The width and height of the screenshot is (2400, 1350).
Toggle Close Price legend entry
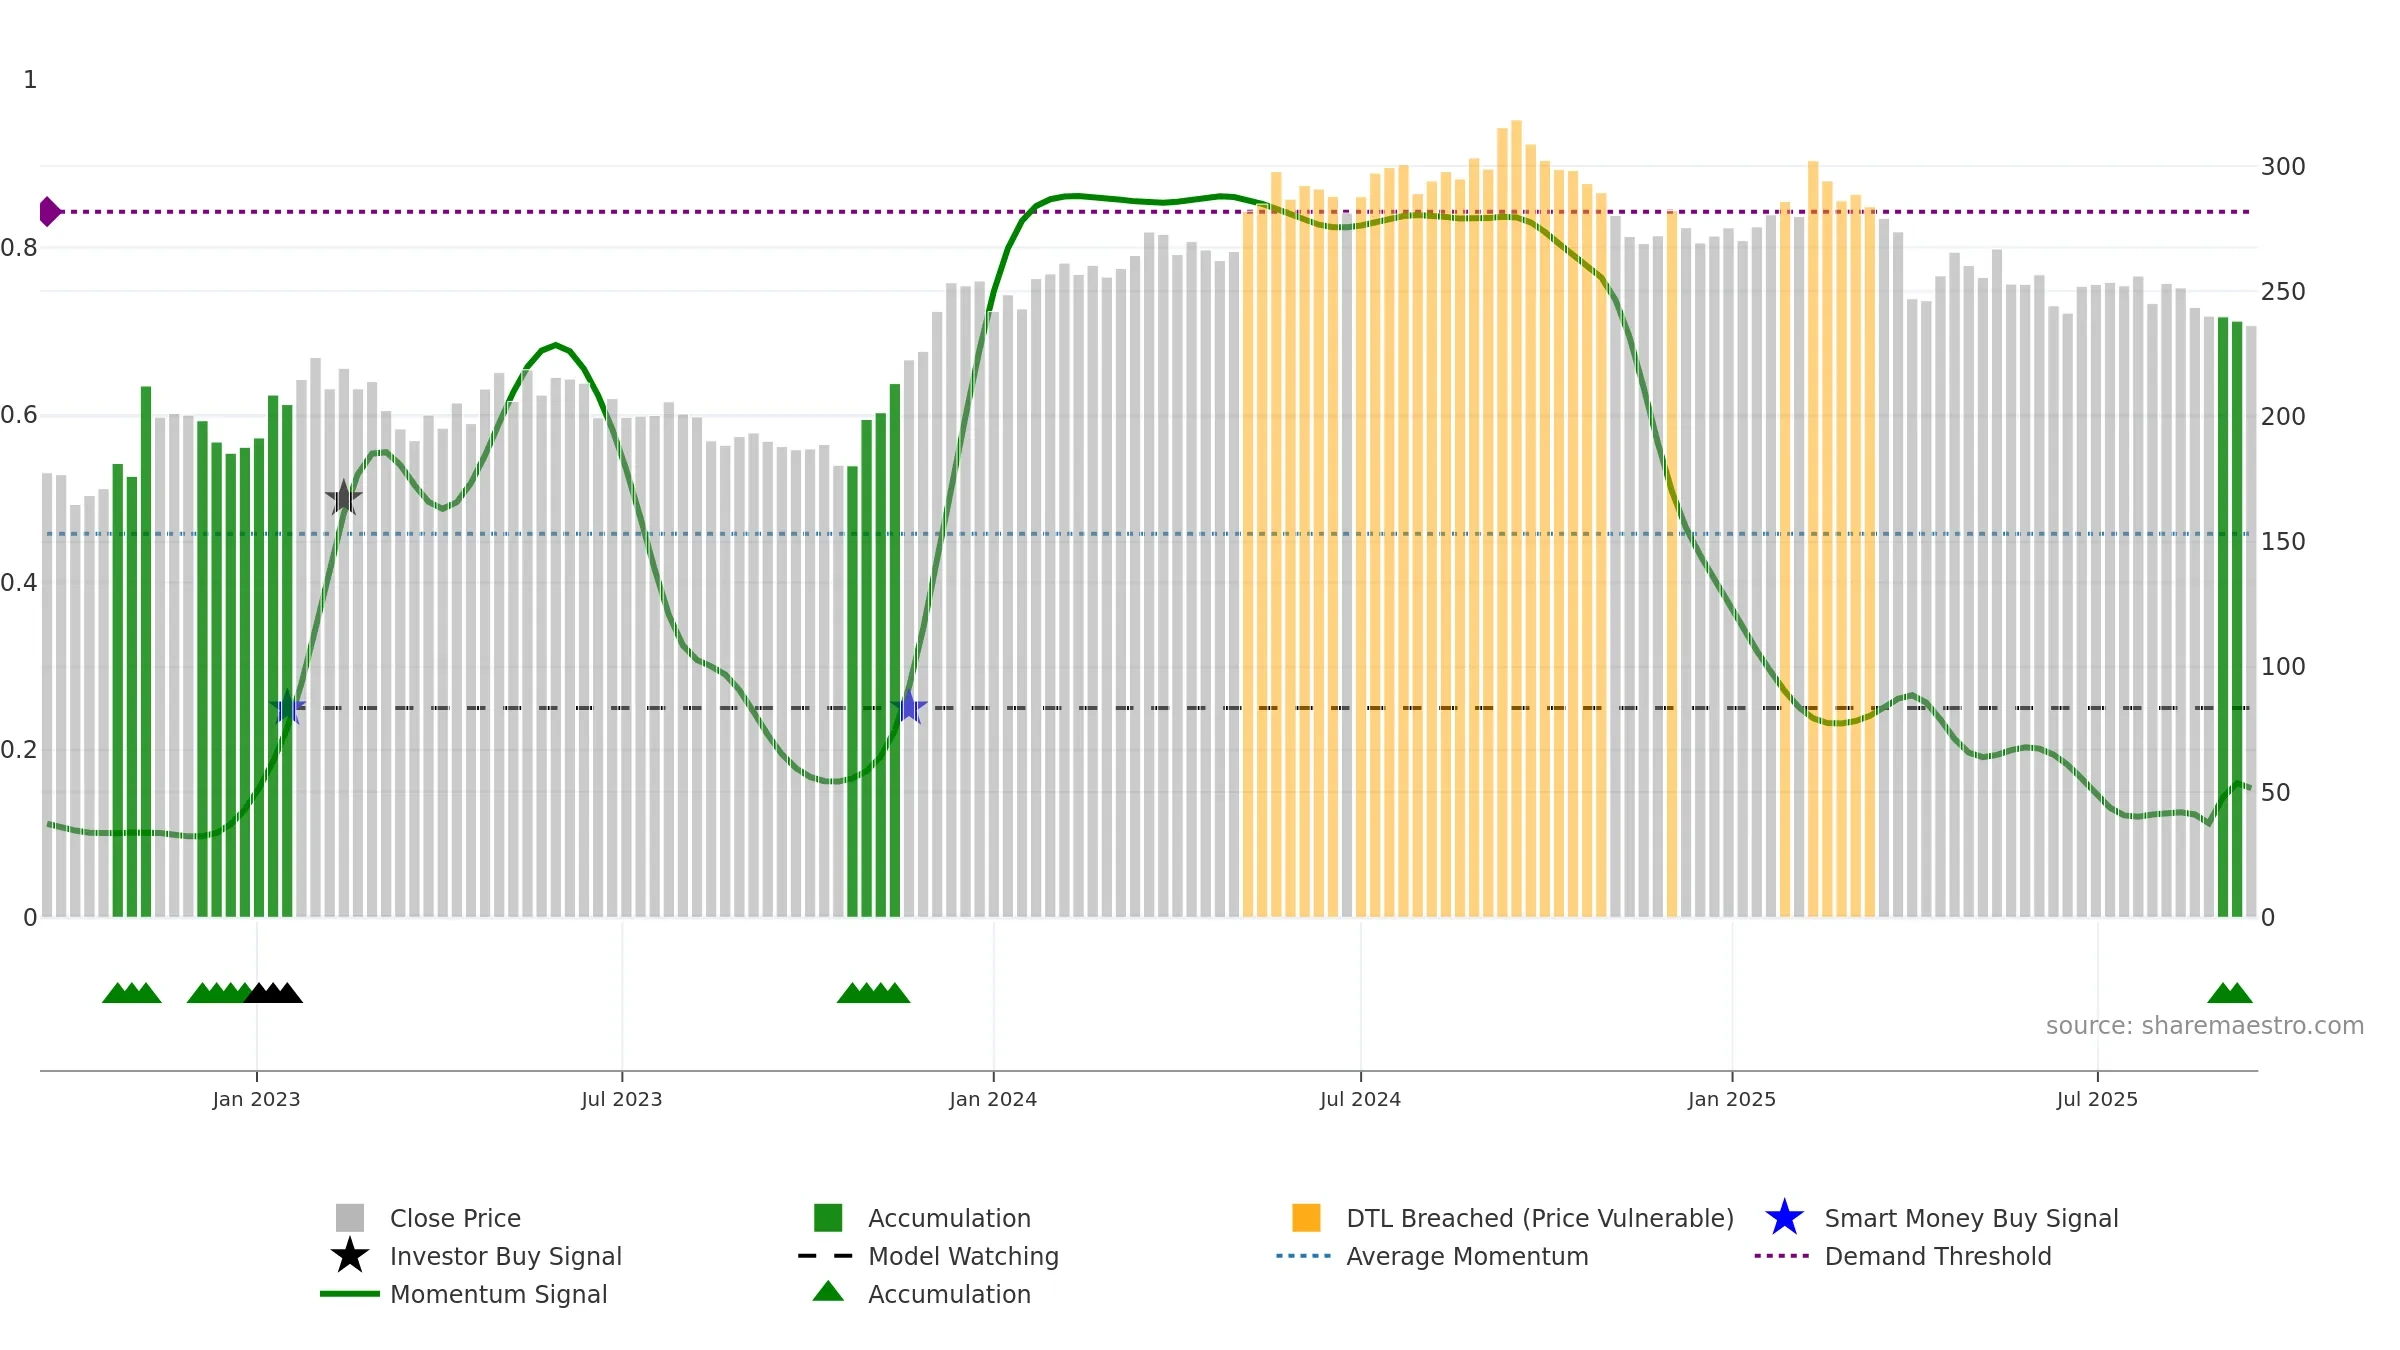(x=429, y=1218)
